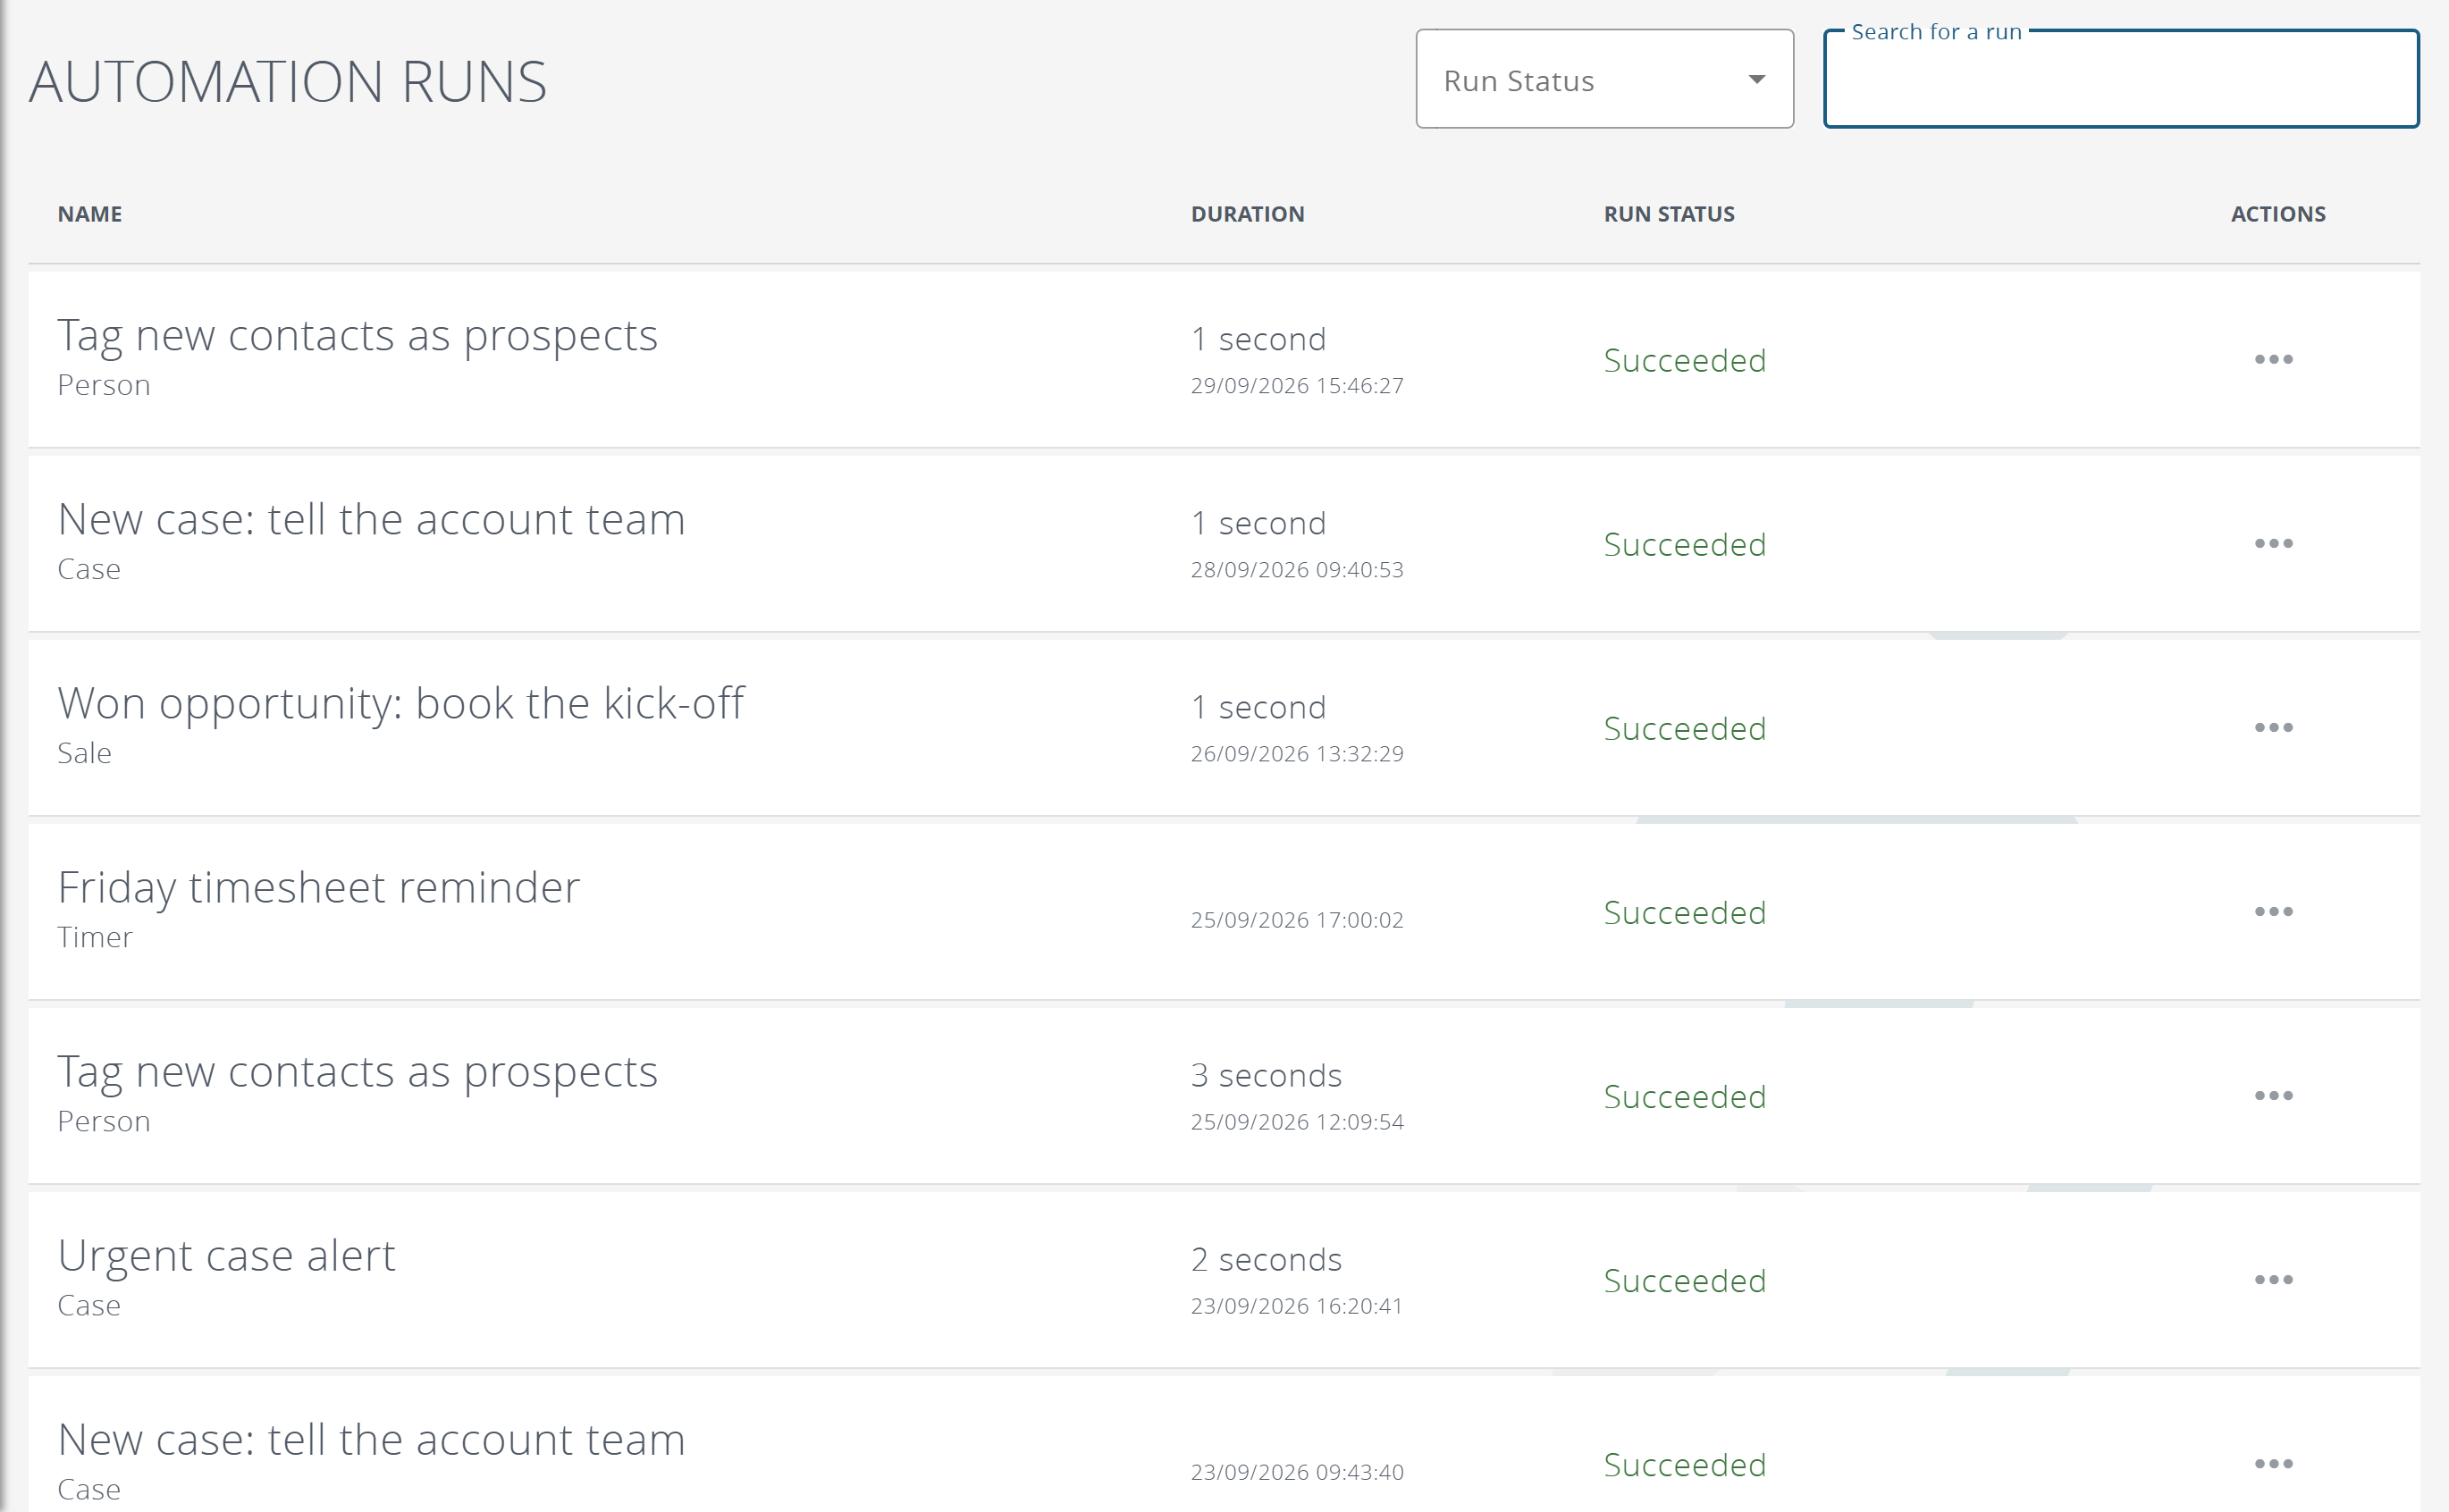Image resolution: width=2449 pixels, height=1512 pixels.
Task: Open the Won opportunity: book the kick-off run
Action: point(400,703)
